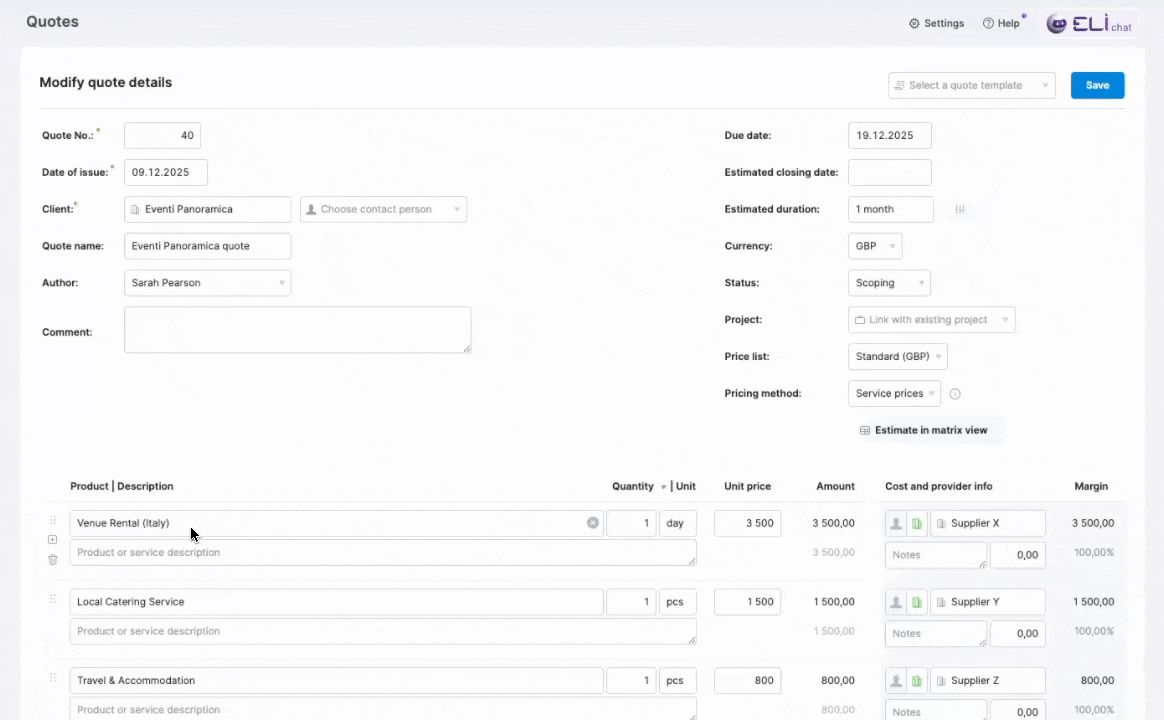1164x720 pixels.
Task: Open the Select a quote template dropdown
Action: 971,86
